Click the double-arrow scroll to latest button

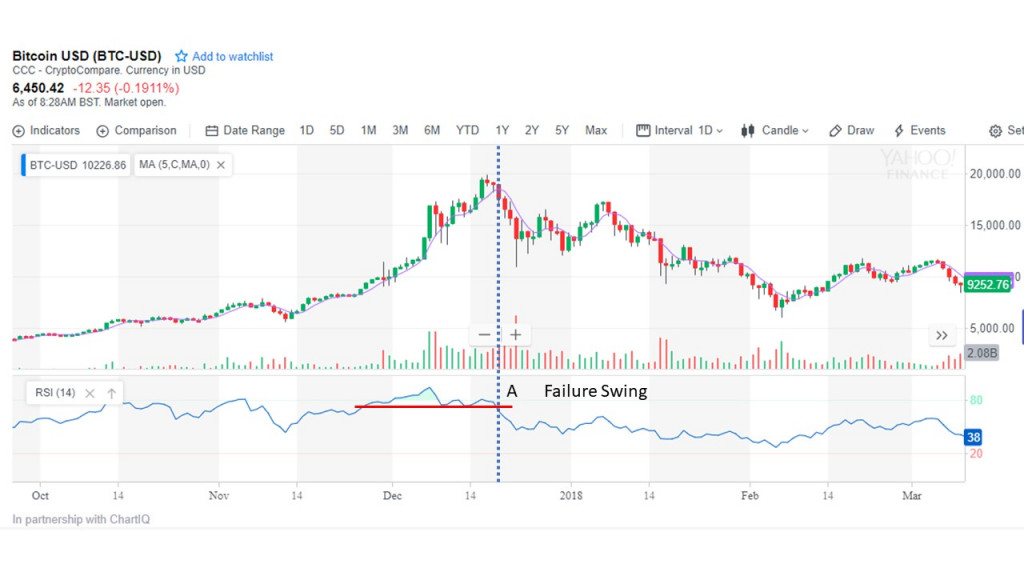click(x=942, y=336)
